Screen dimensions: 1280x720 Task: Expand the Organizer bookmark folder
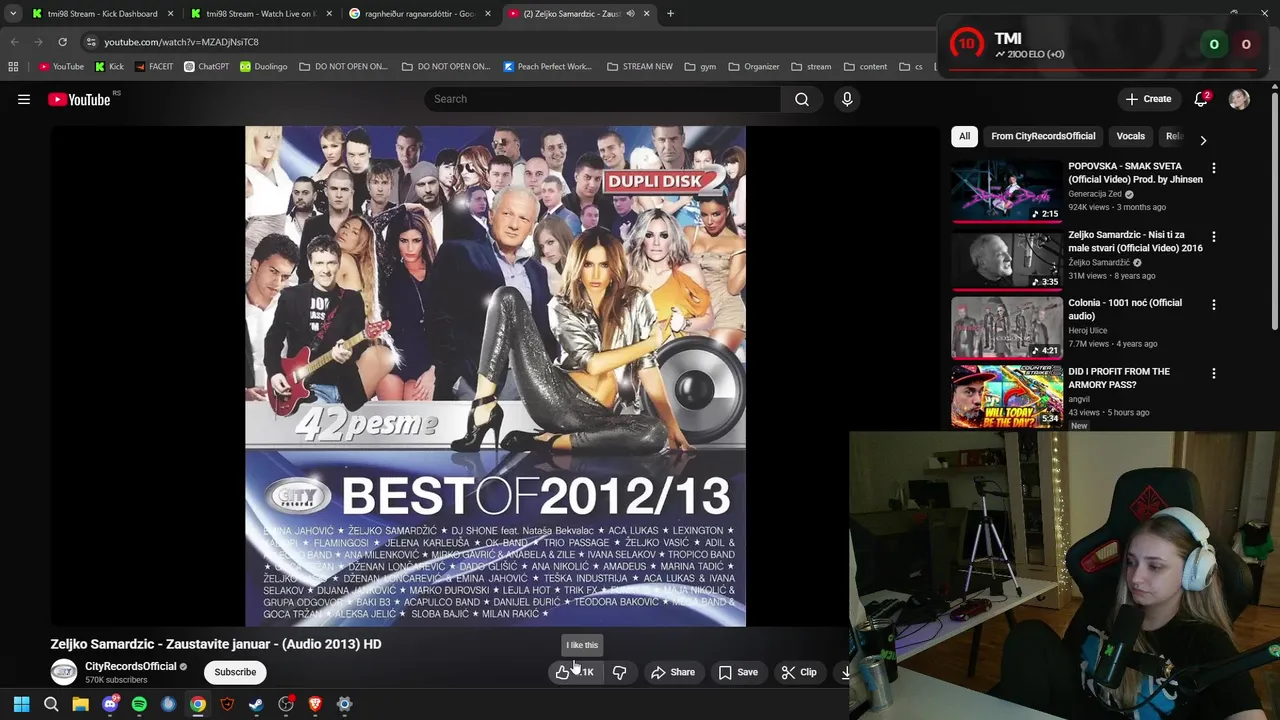tap(753, 67)
